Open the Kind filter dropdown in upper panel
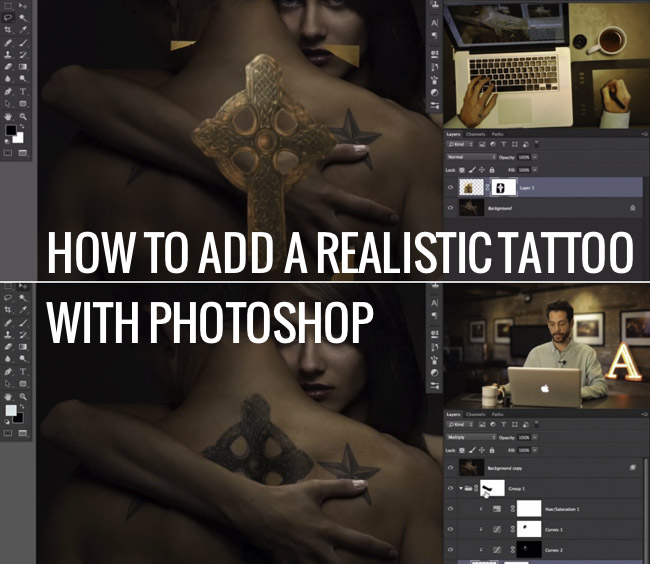The image size is (650, 564). click(x=460, y=144)
